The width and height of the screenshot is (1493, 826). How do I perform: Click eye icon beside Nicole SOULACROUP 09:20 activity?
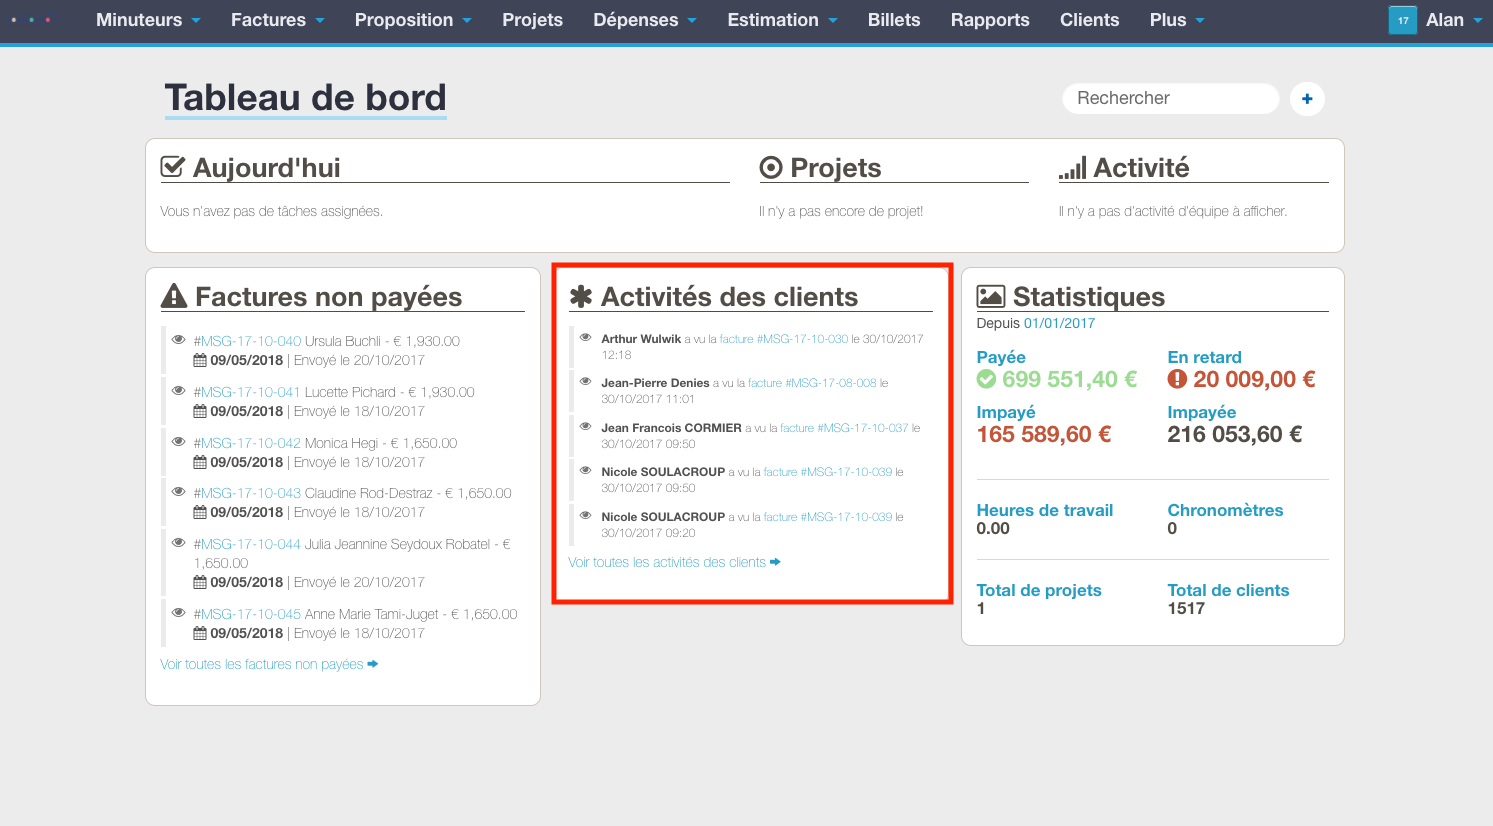pyautogui.click(x=586, y=515)
